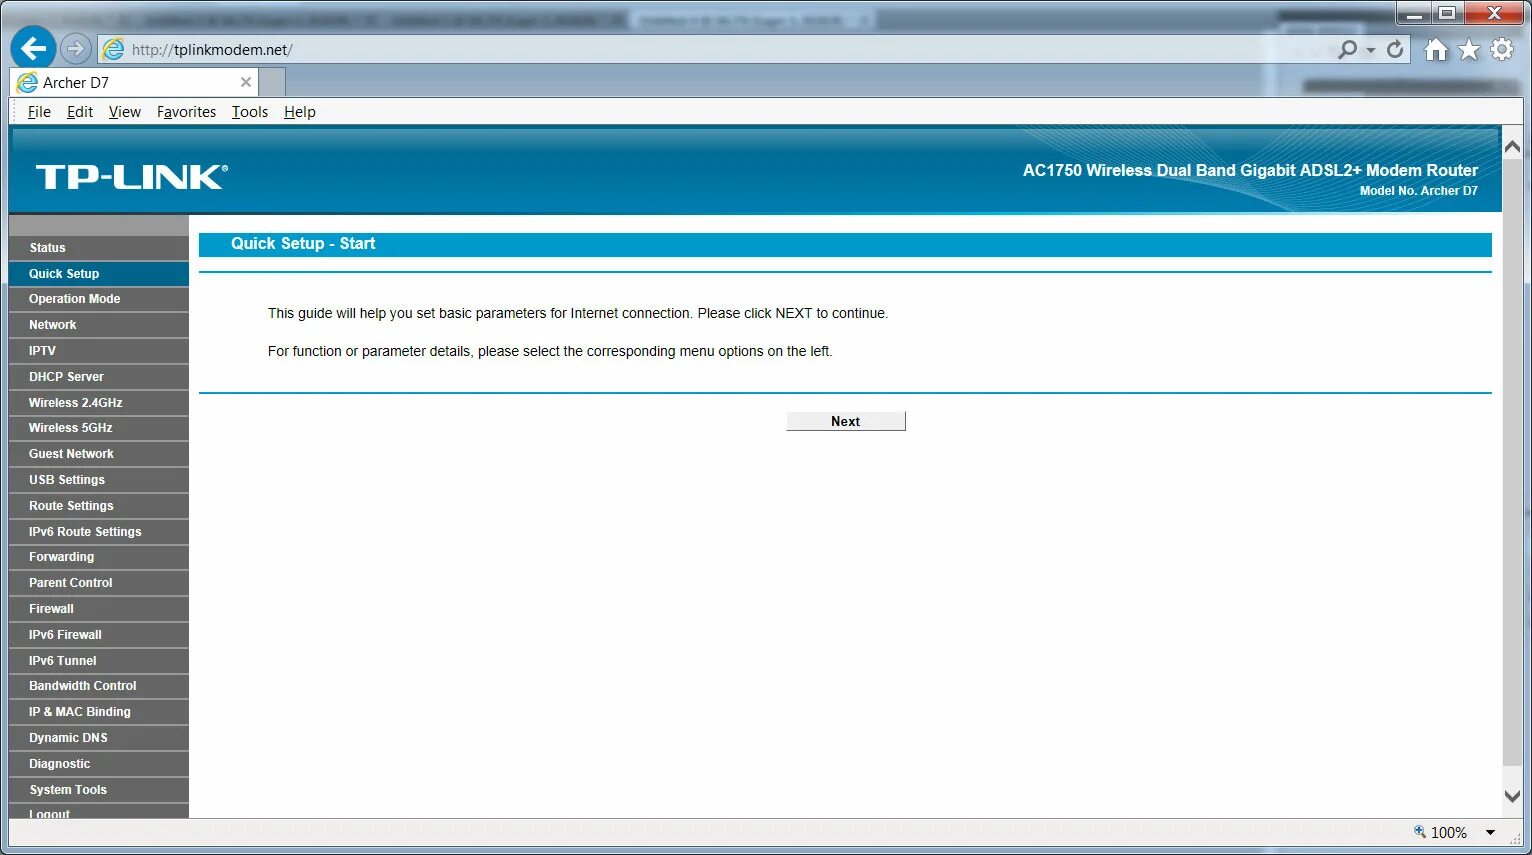Screen dimensions: 1532x855
Task: Open Wireless 5GHz settings
Action: point(99,428)
